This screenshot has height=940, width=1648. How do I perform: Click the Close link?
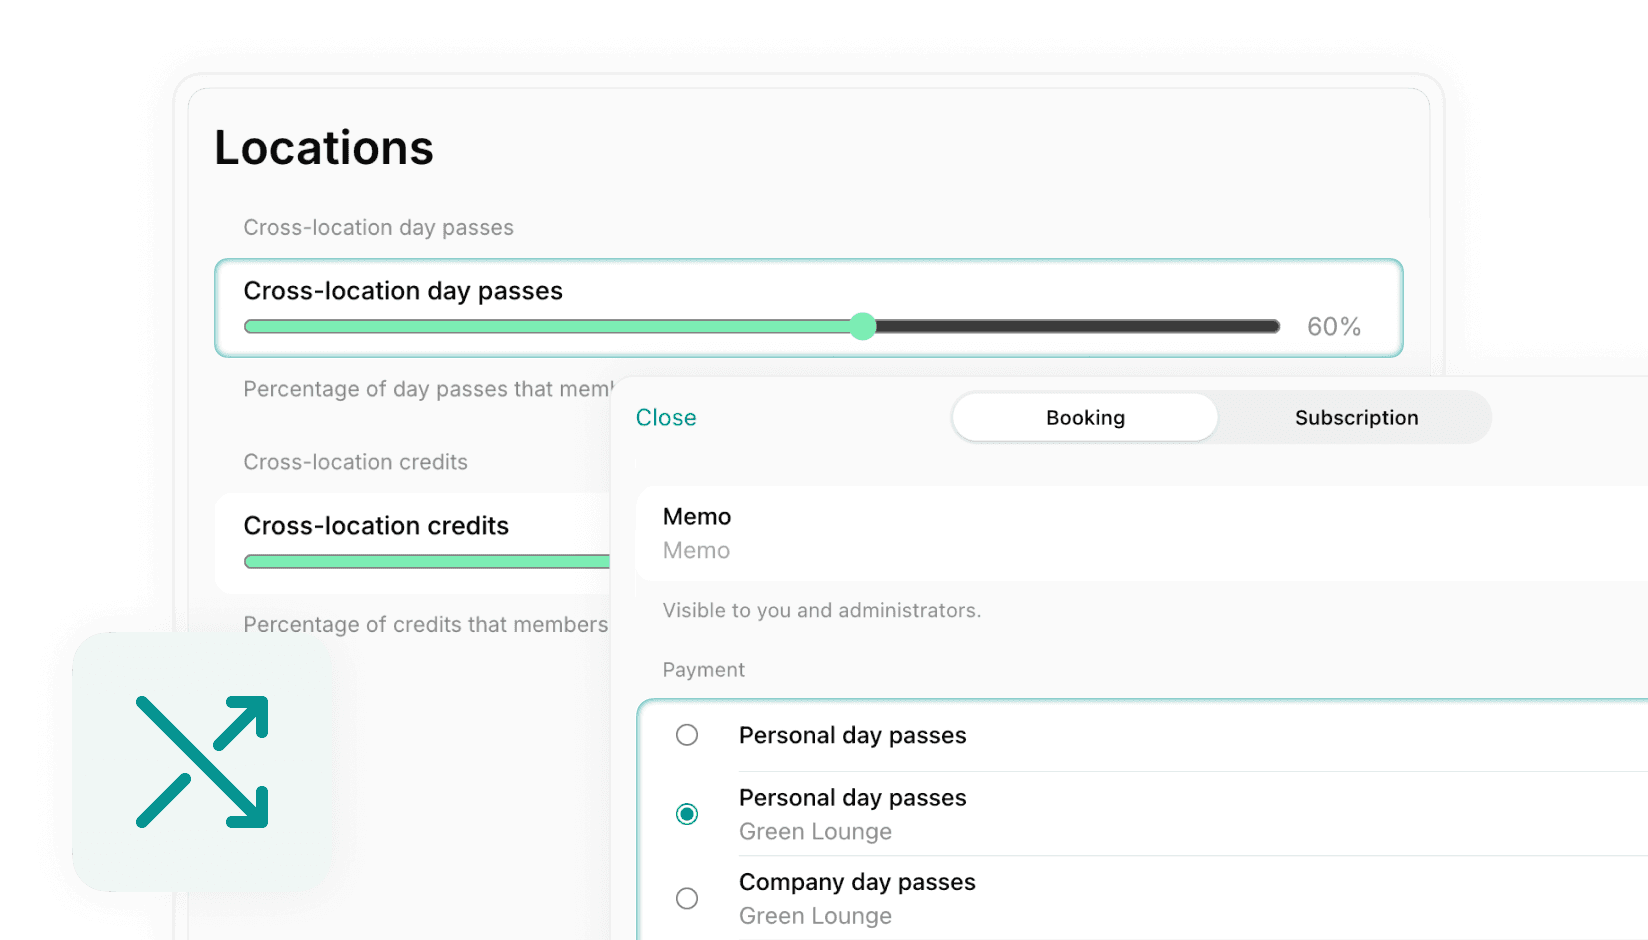tap(665, 417)
